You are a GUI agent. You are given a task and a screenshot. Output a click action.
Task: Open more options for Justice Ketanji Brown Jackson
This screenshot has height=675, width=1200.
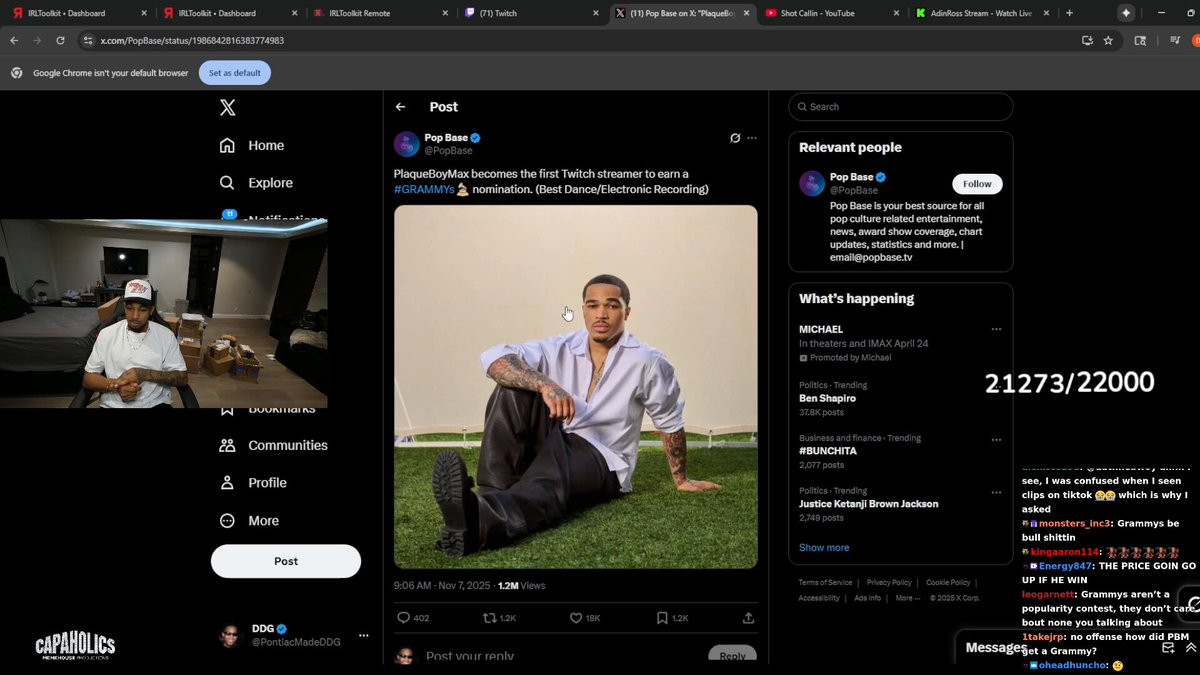point(996,492)
